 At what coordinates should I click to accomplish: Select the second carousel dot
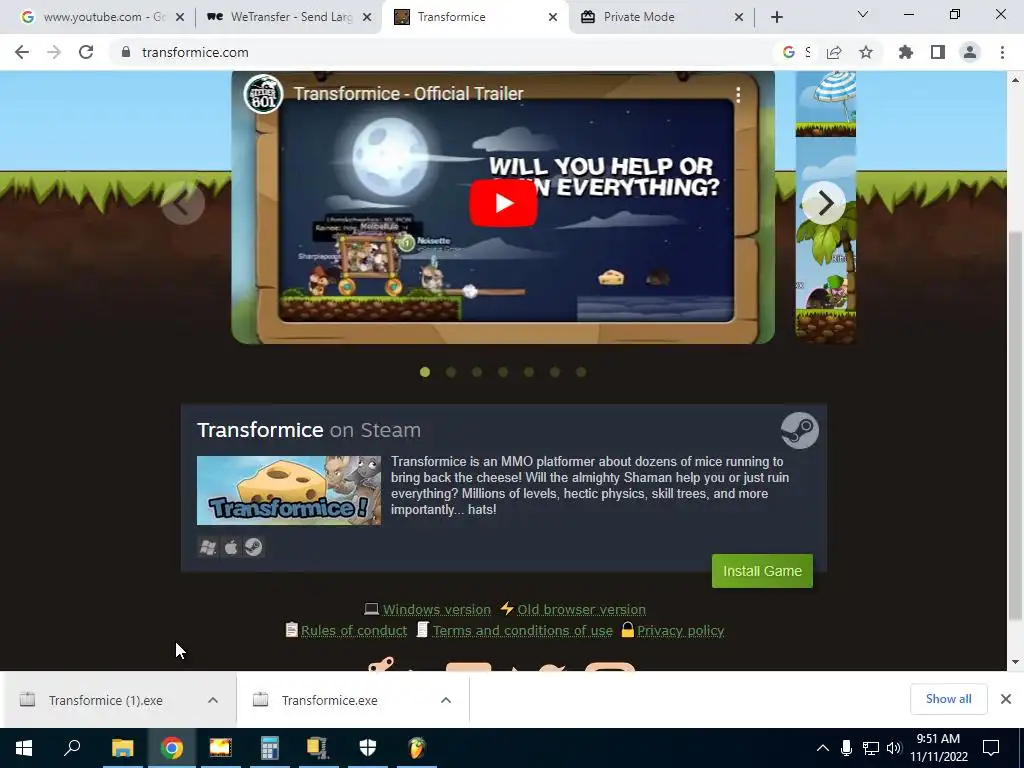click(451, 372)
